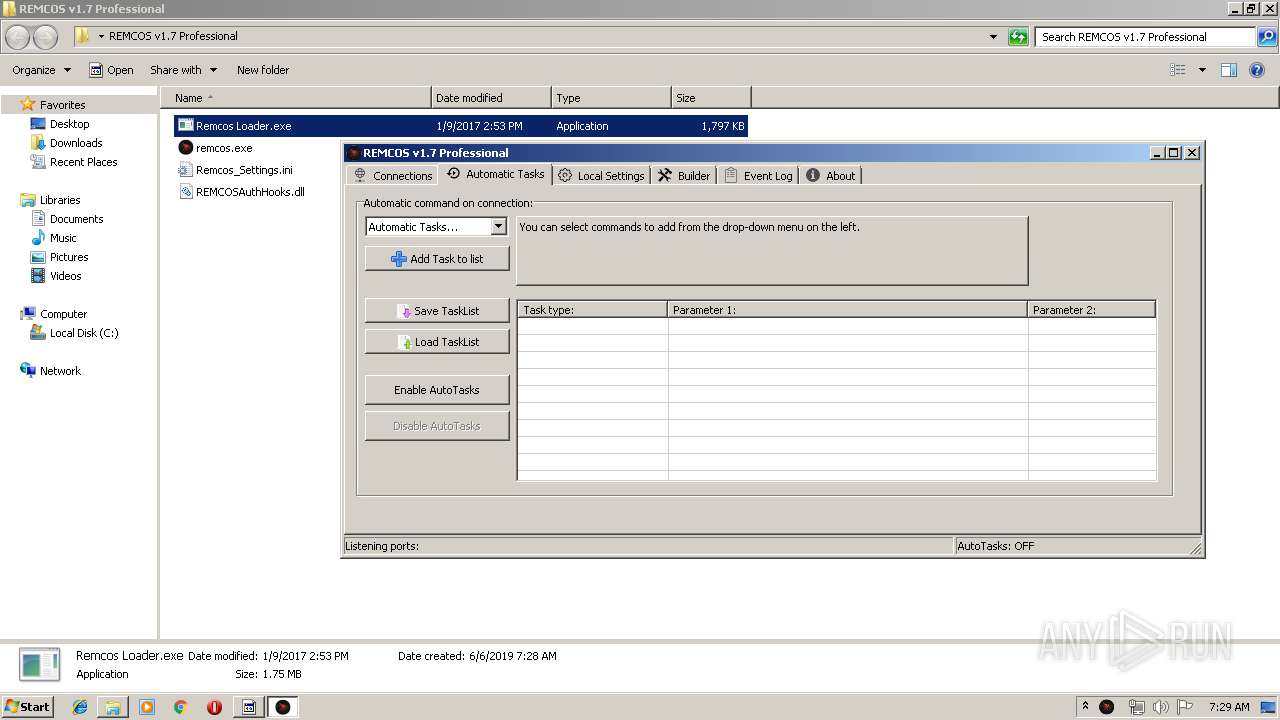Select the Remcos Loader.exe file icon
This screenshot has width=1280, height=720.
pos(185,126)
